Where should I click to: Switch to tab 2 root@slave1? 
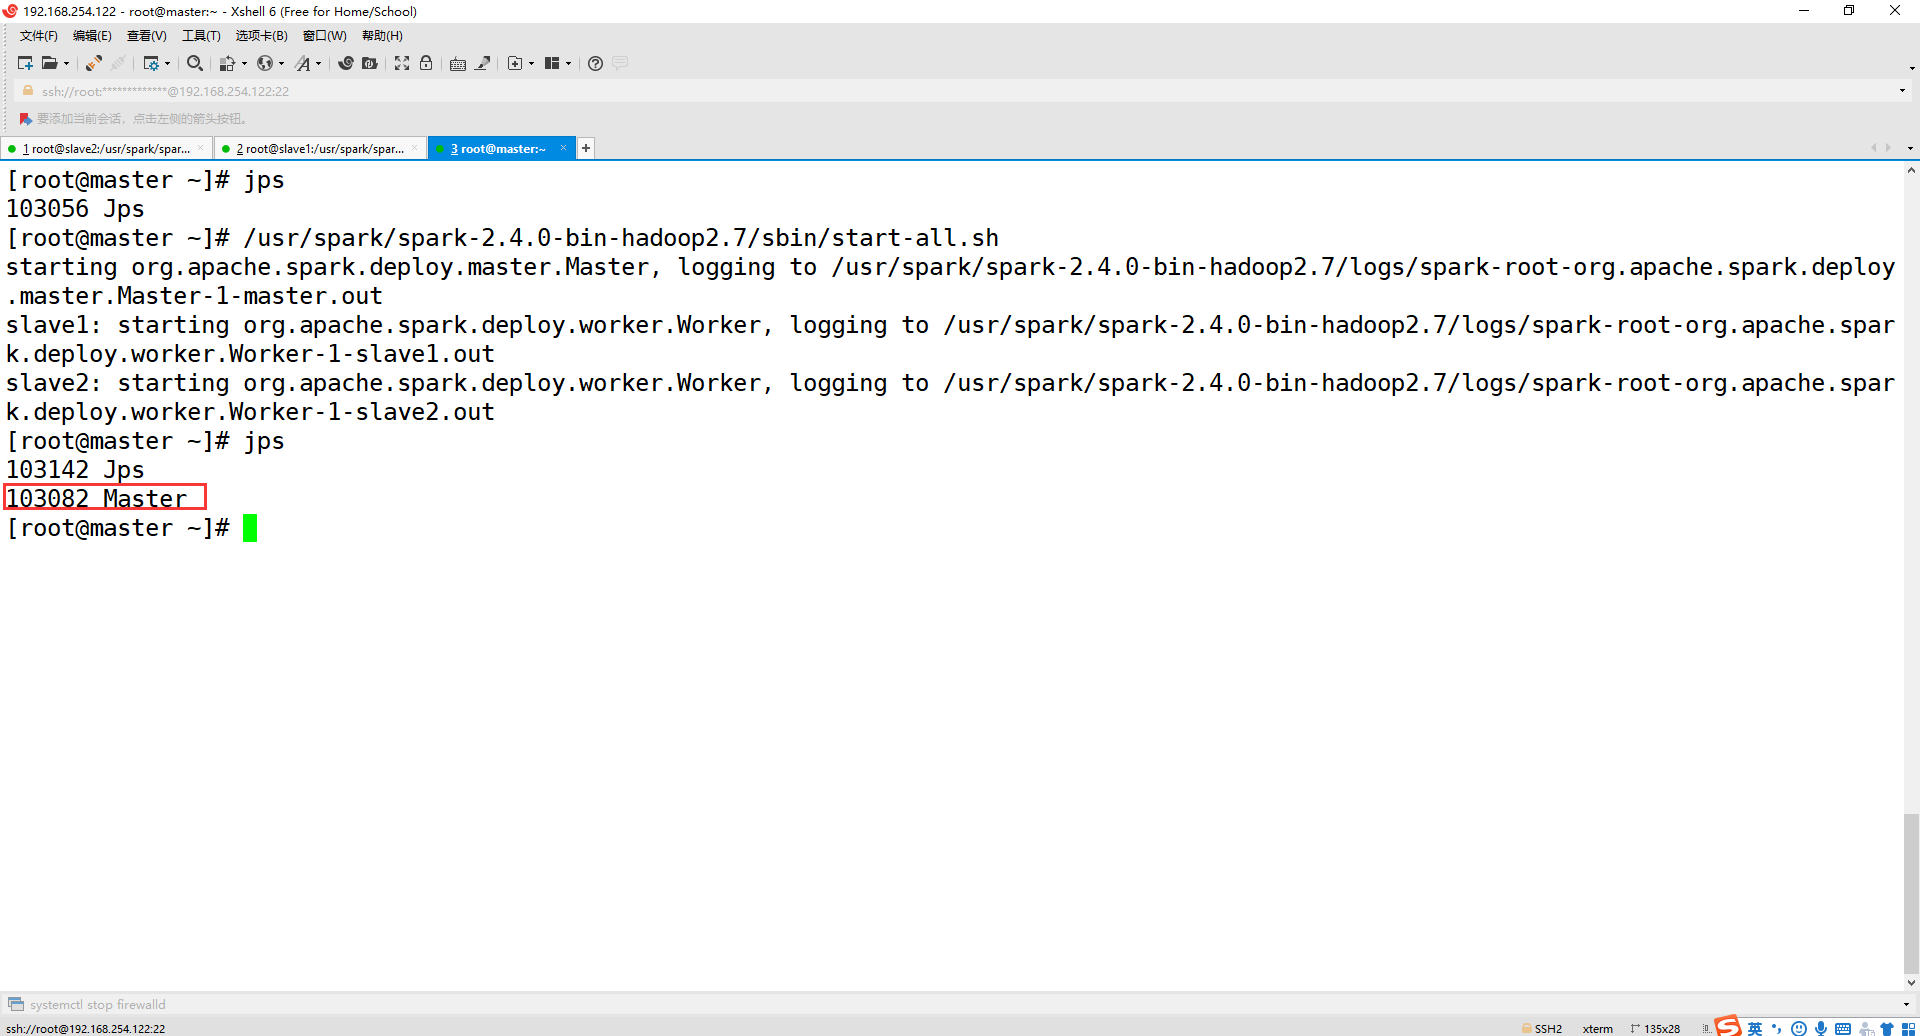point(320,149)
